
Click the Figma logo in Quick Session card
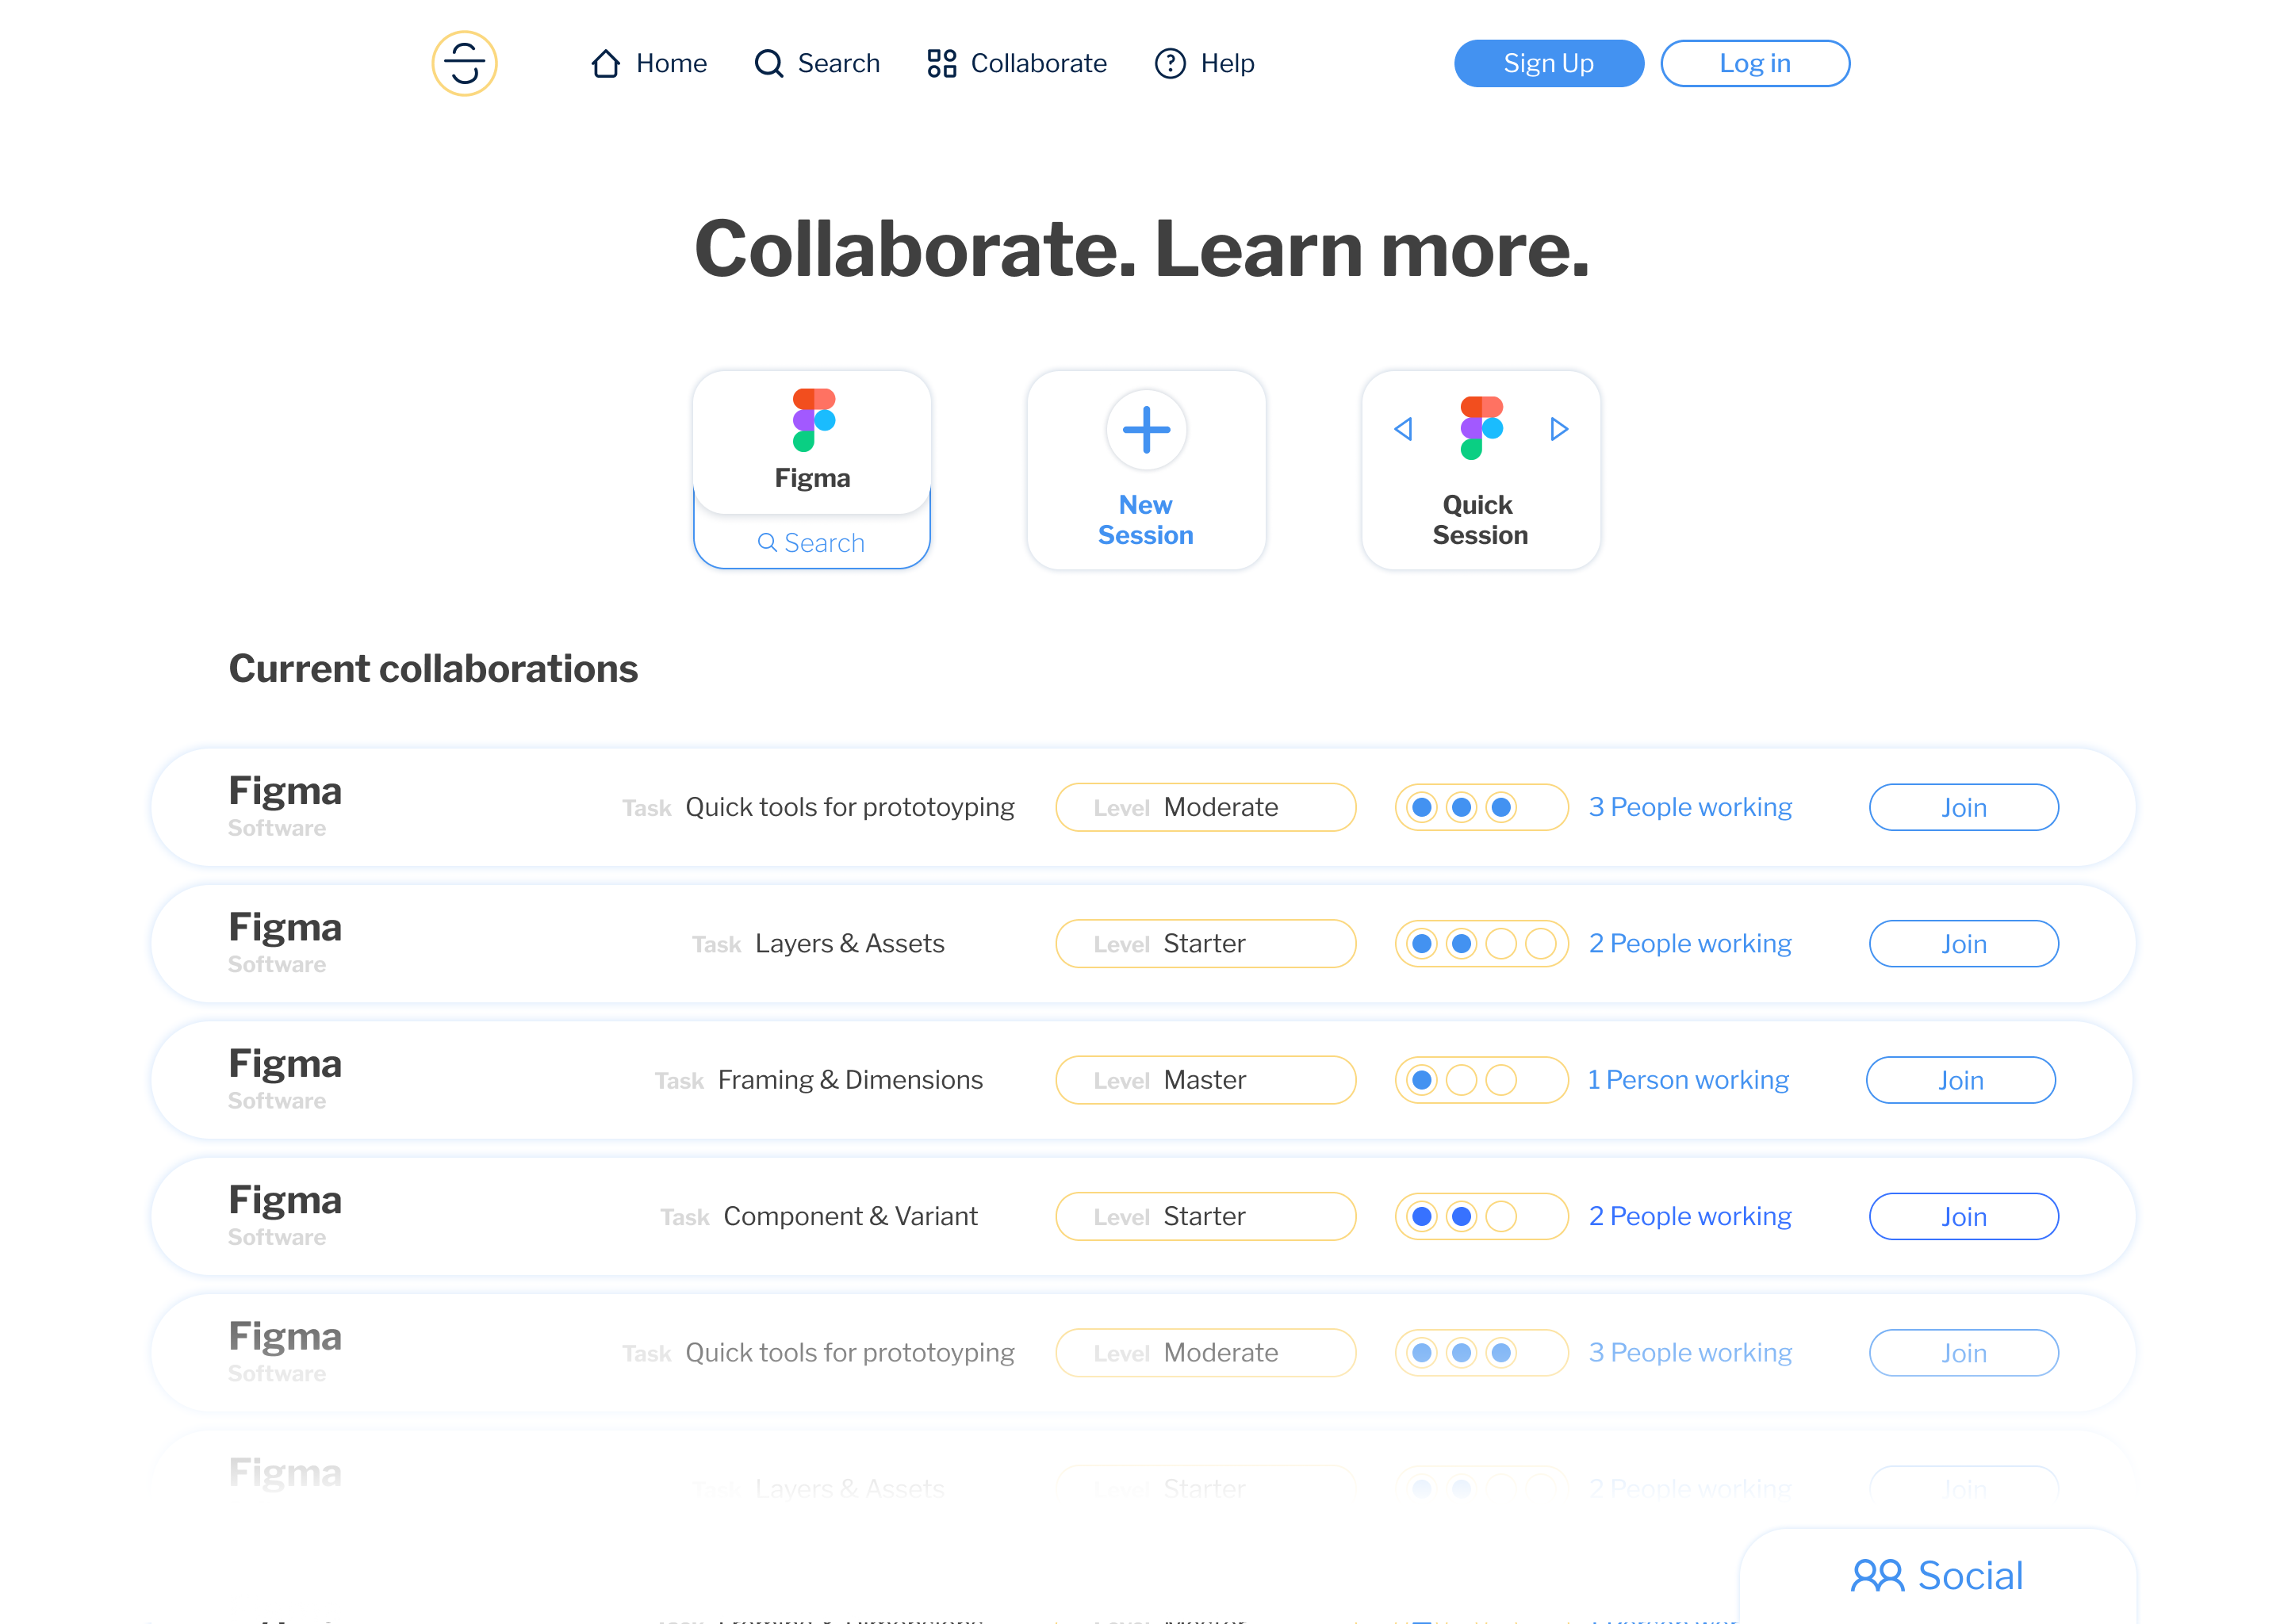pyautogui.click(x=1481, y=428)
